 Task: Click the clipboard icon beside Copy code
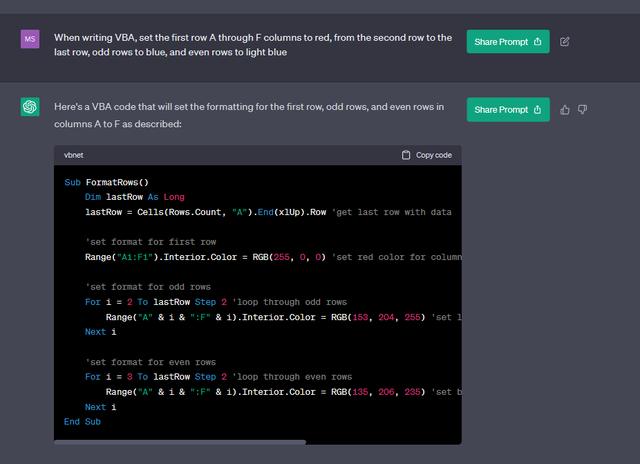406,155
